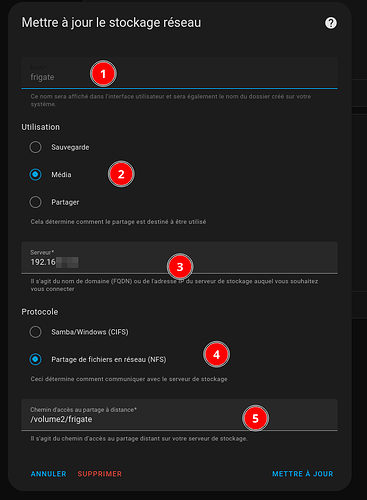This screenshot has width=367, height=500.
Task: Confirm changes with METTRE À JOUR
Action: tap(303, 474)
